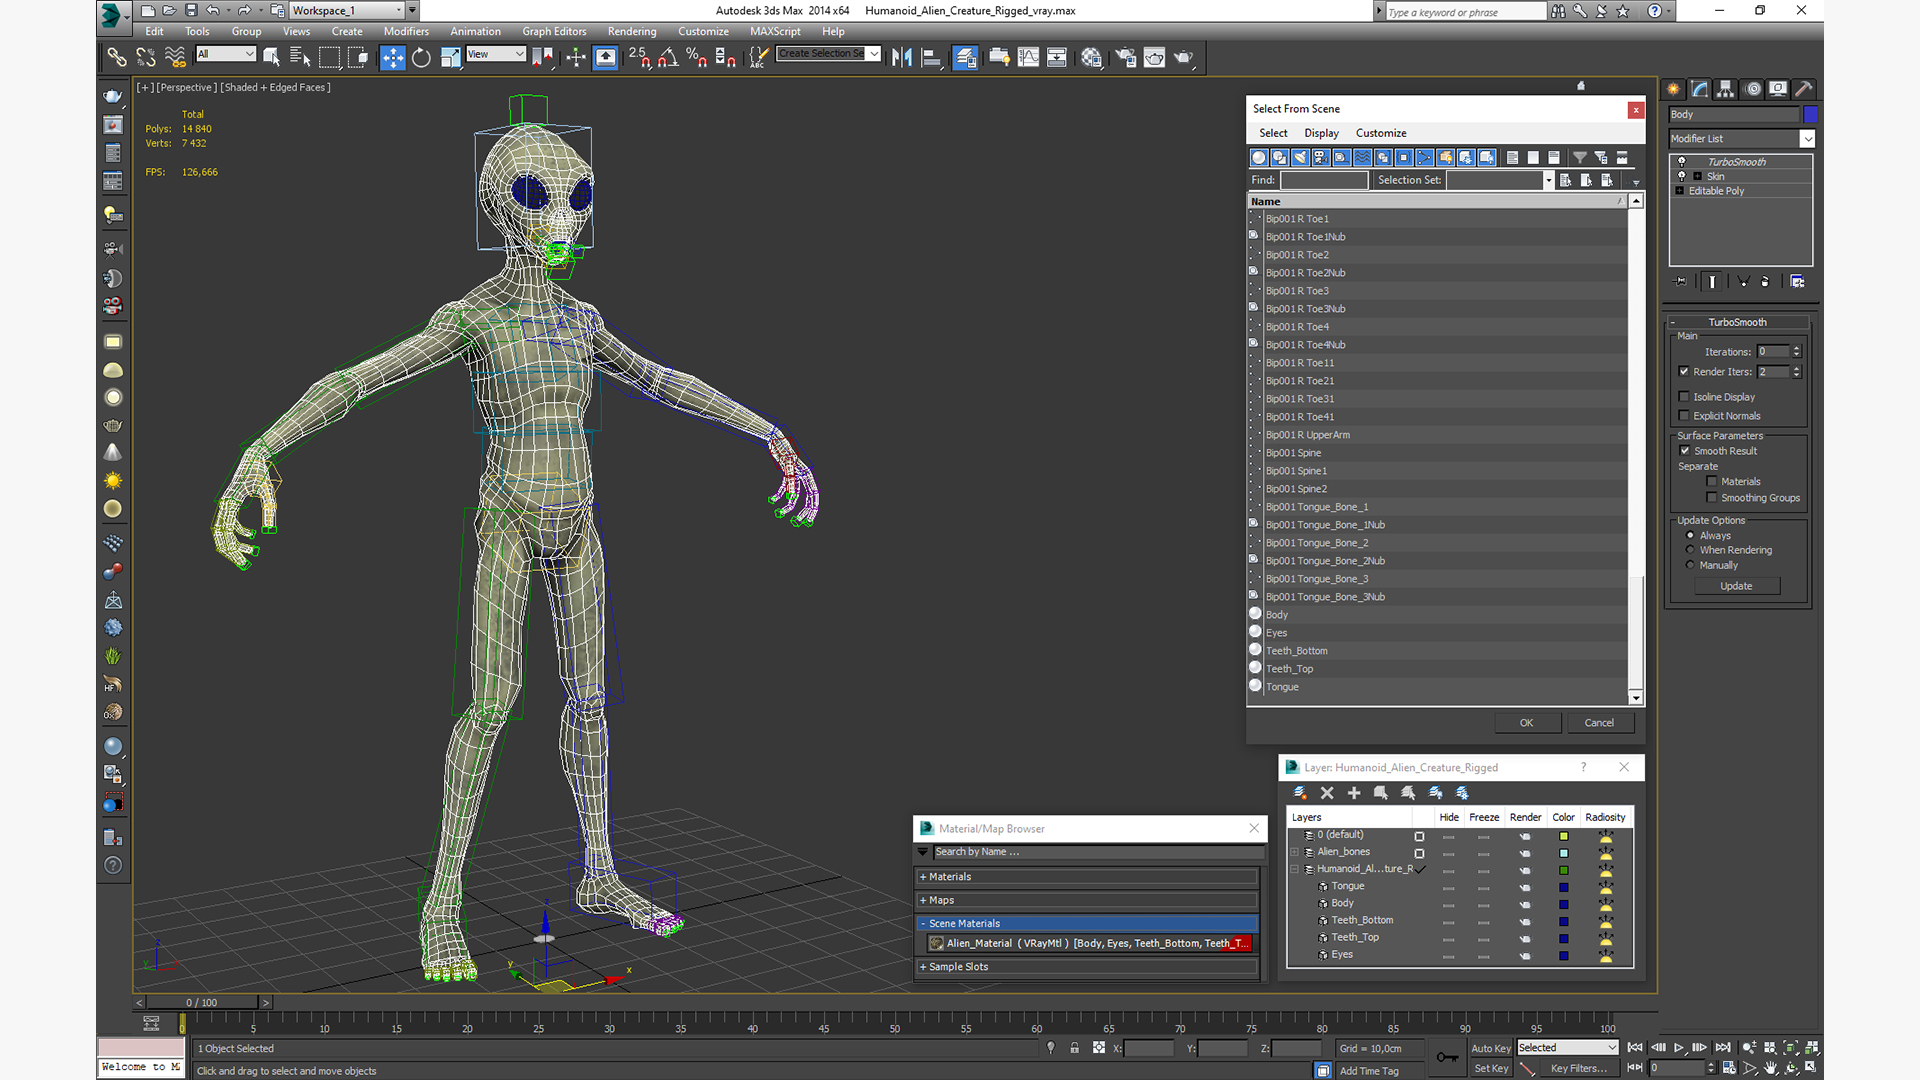Toggle TurboSmooth modifier lightbulb visibility
1920x1080 pixels.
tap(1682, 161)
